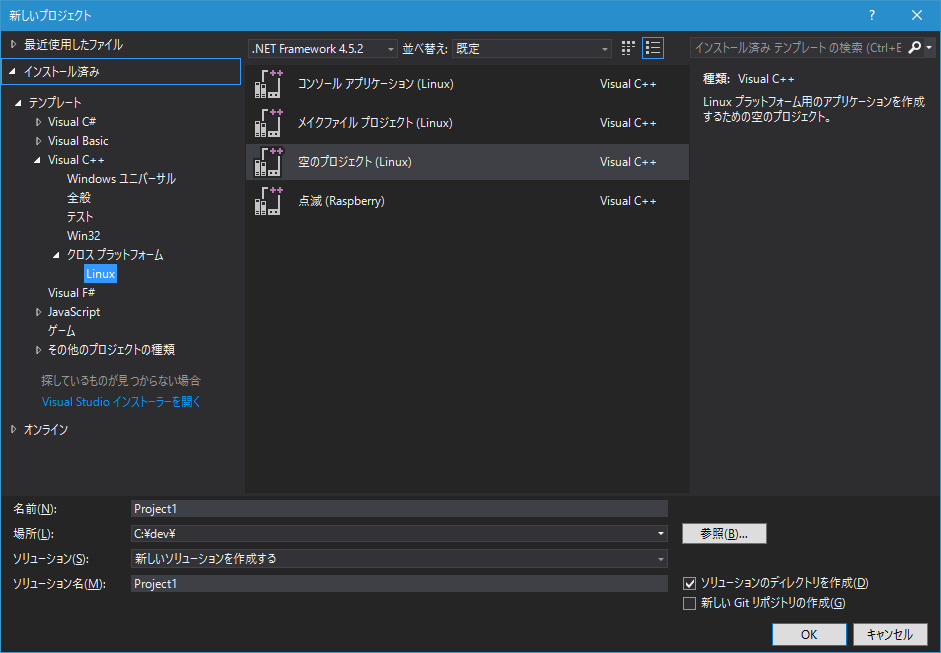The width and height of the screenshot is (941, 653).
Task: Choose 点滅 (Raspberry) template
Action: 467,201
